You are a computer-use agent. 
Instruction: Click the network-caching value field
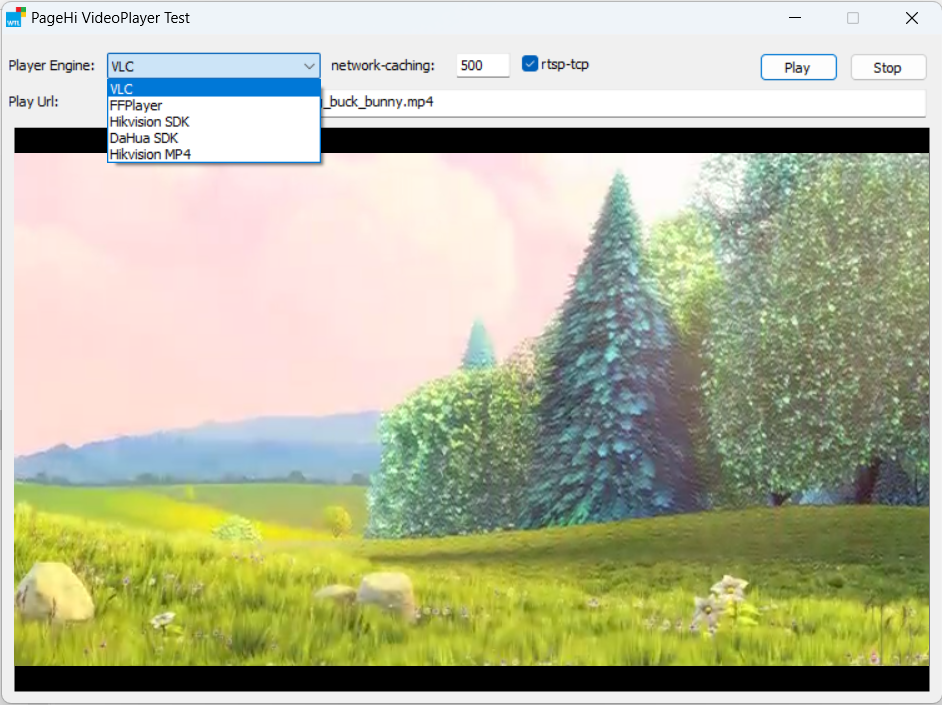(x=482, y=65)
